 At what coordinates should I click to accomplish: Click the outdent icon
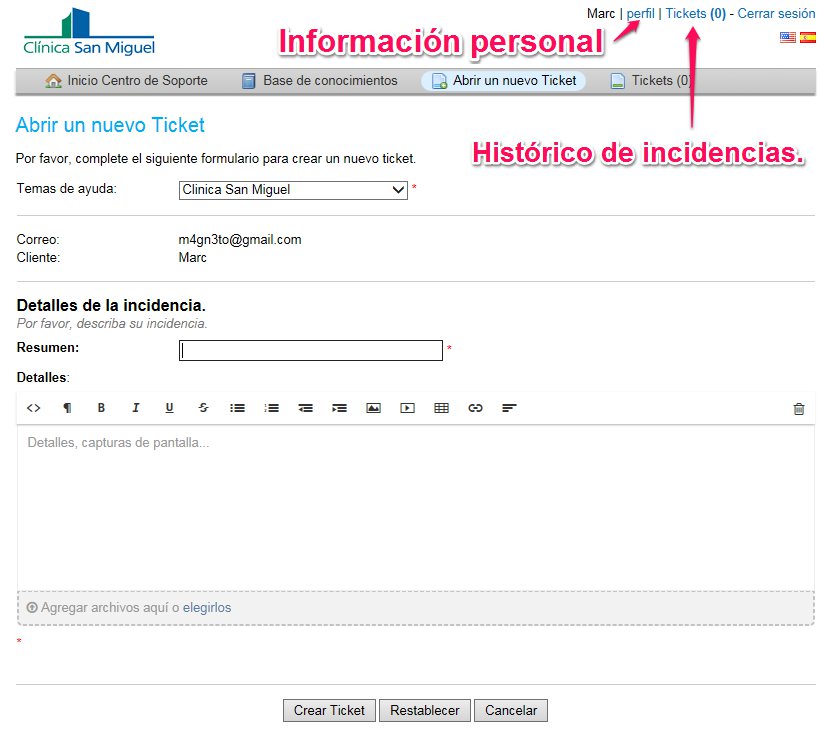pos(305,408)
